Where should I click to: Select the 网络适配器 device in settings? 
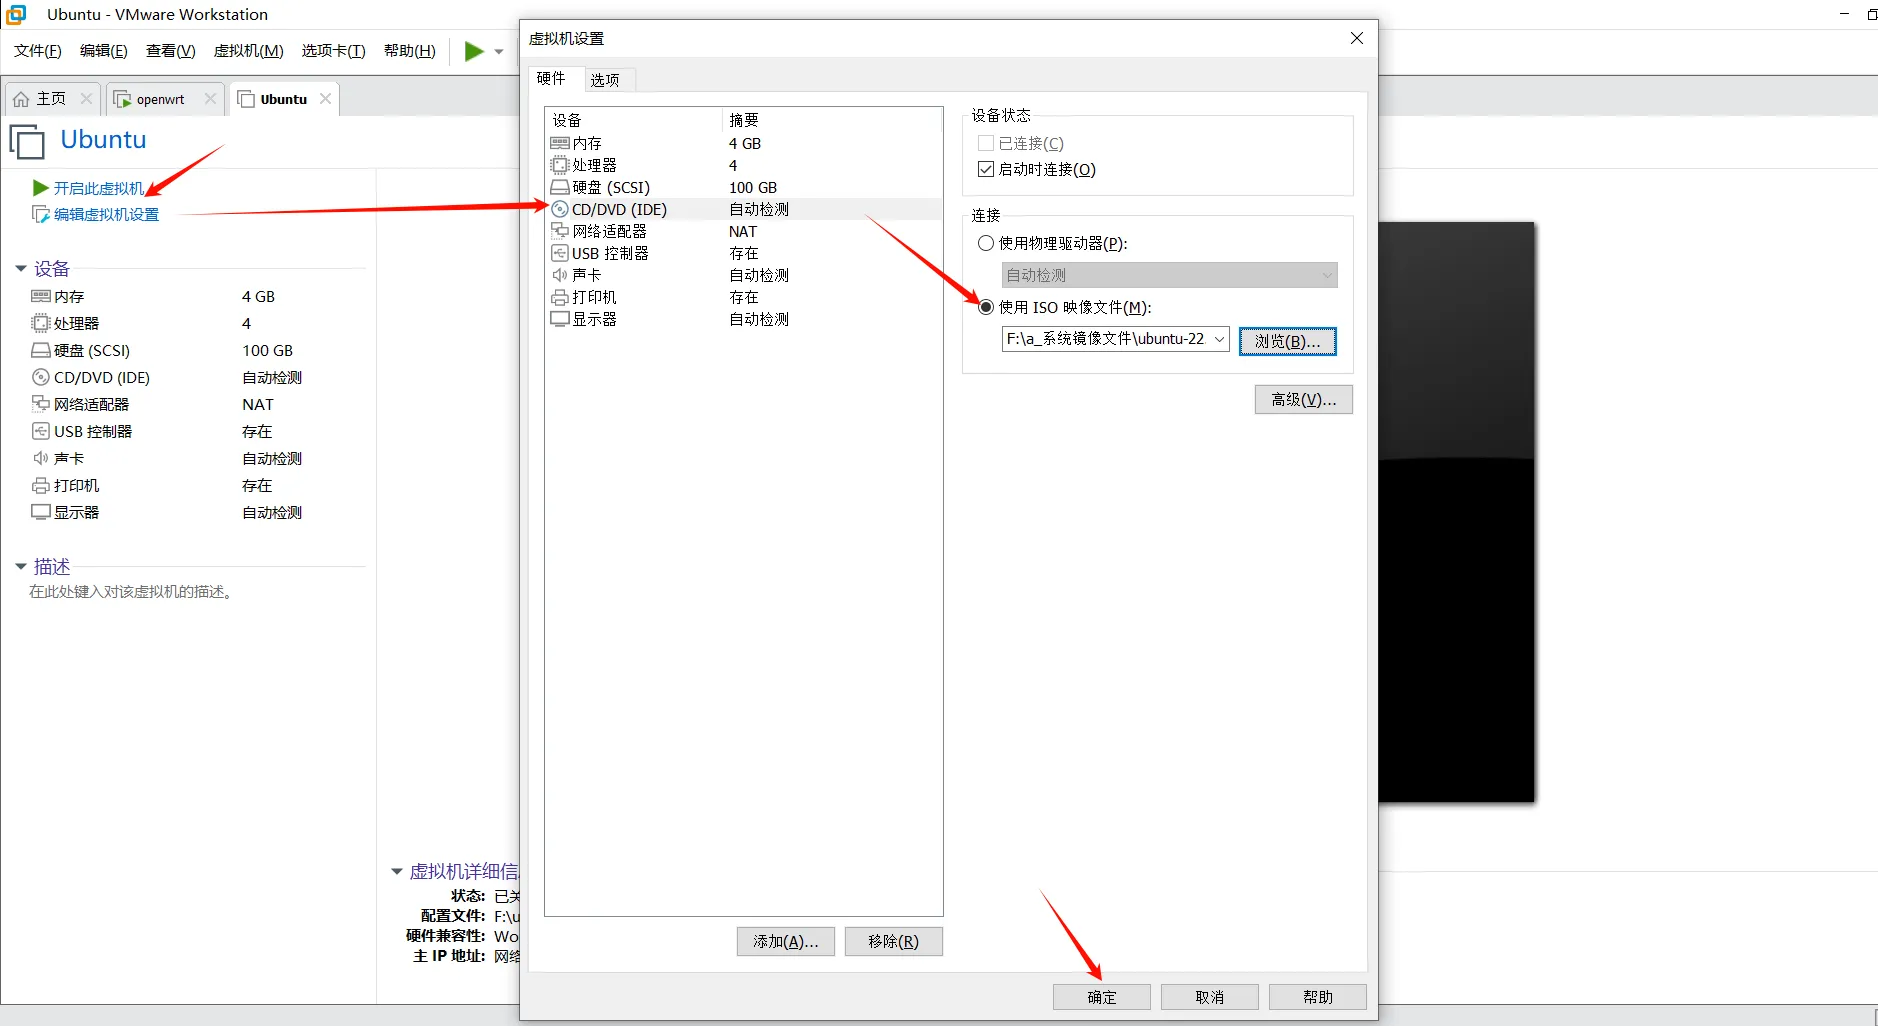[611, 231]
